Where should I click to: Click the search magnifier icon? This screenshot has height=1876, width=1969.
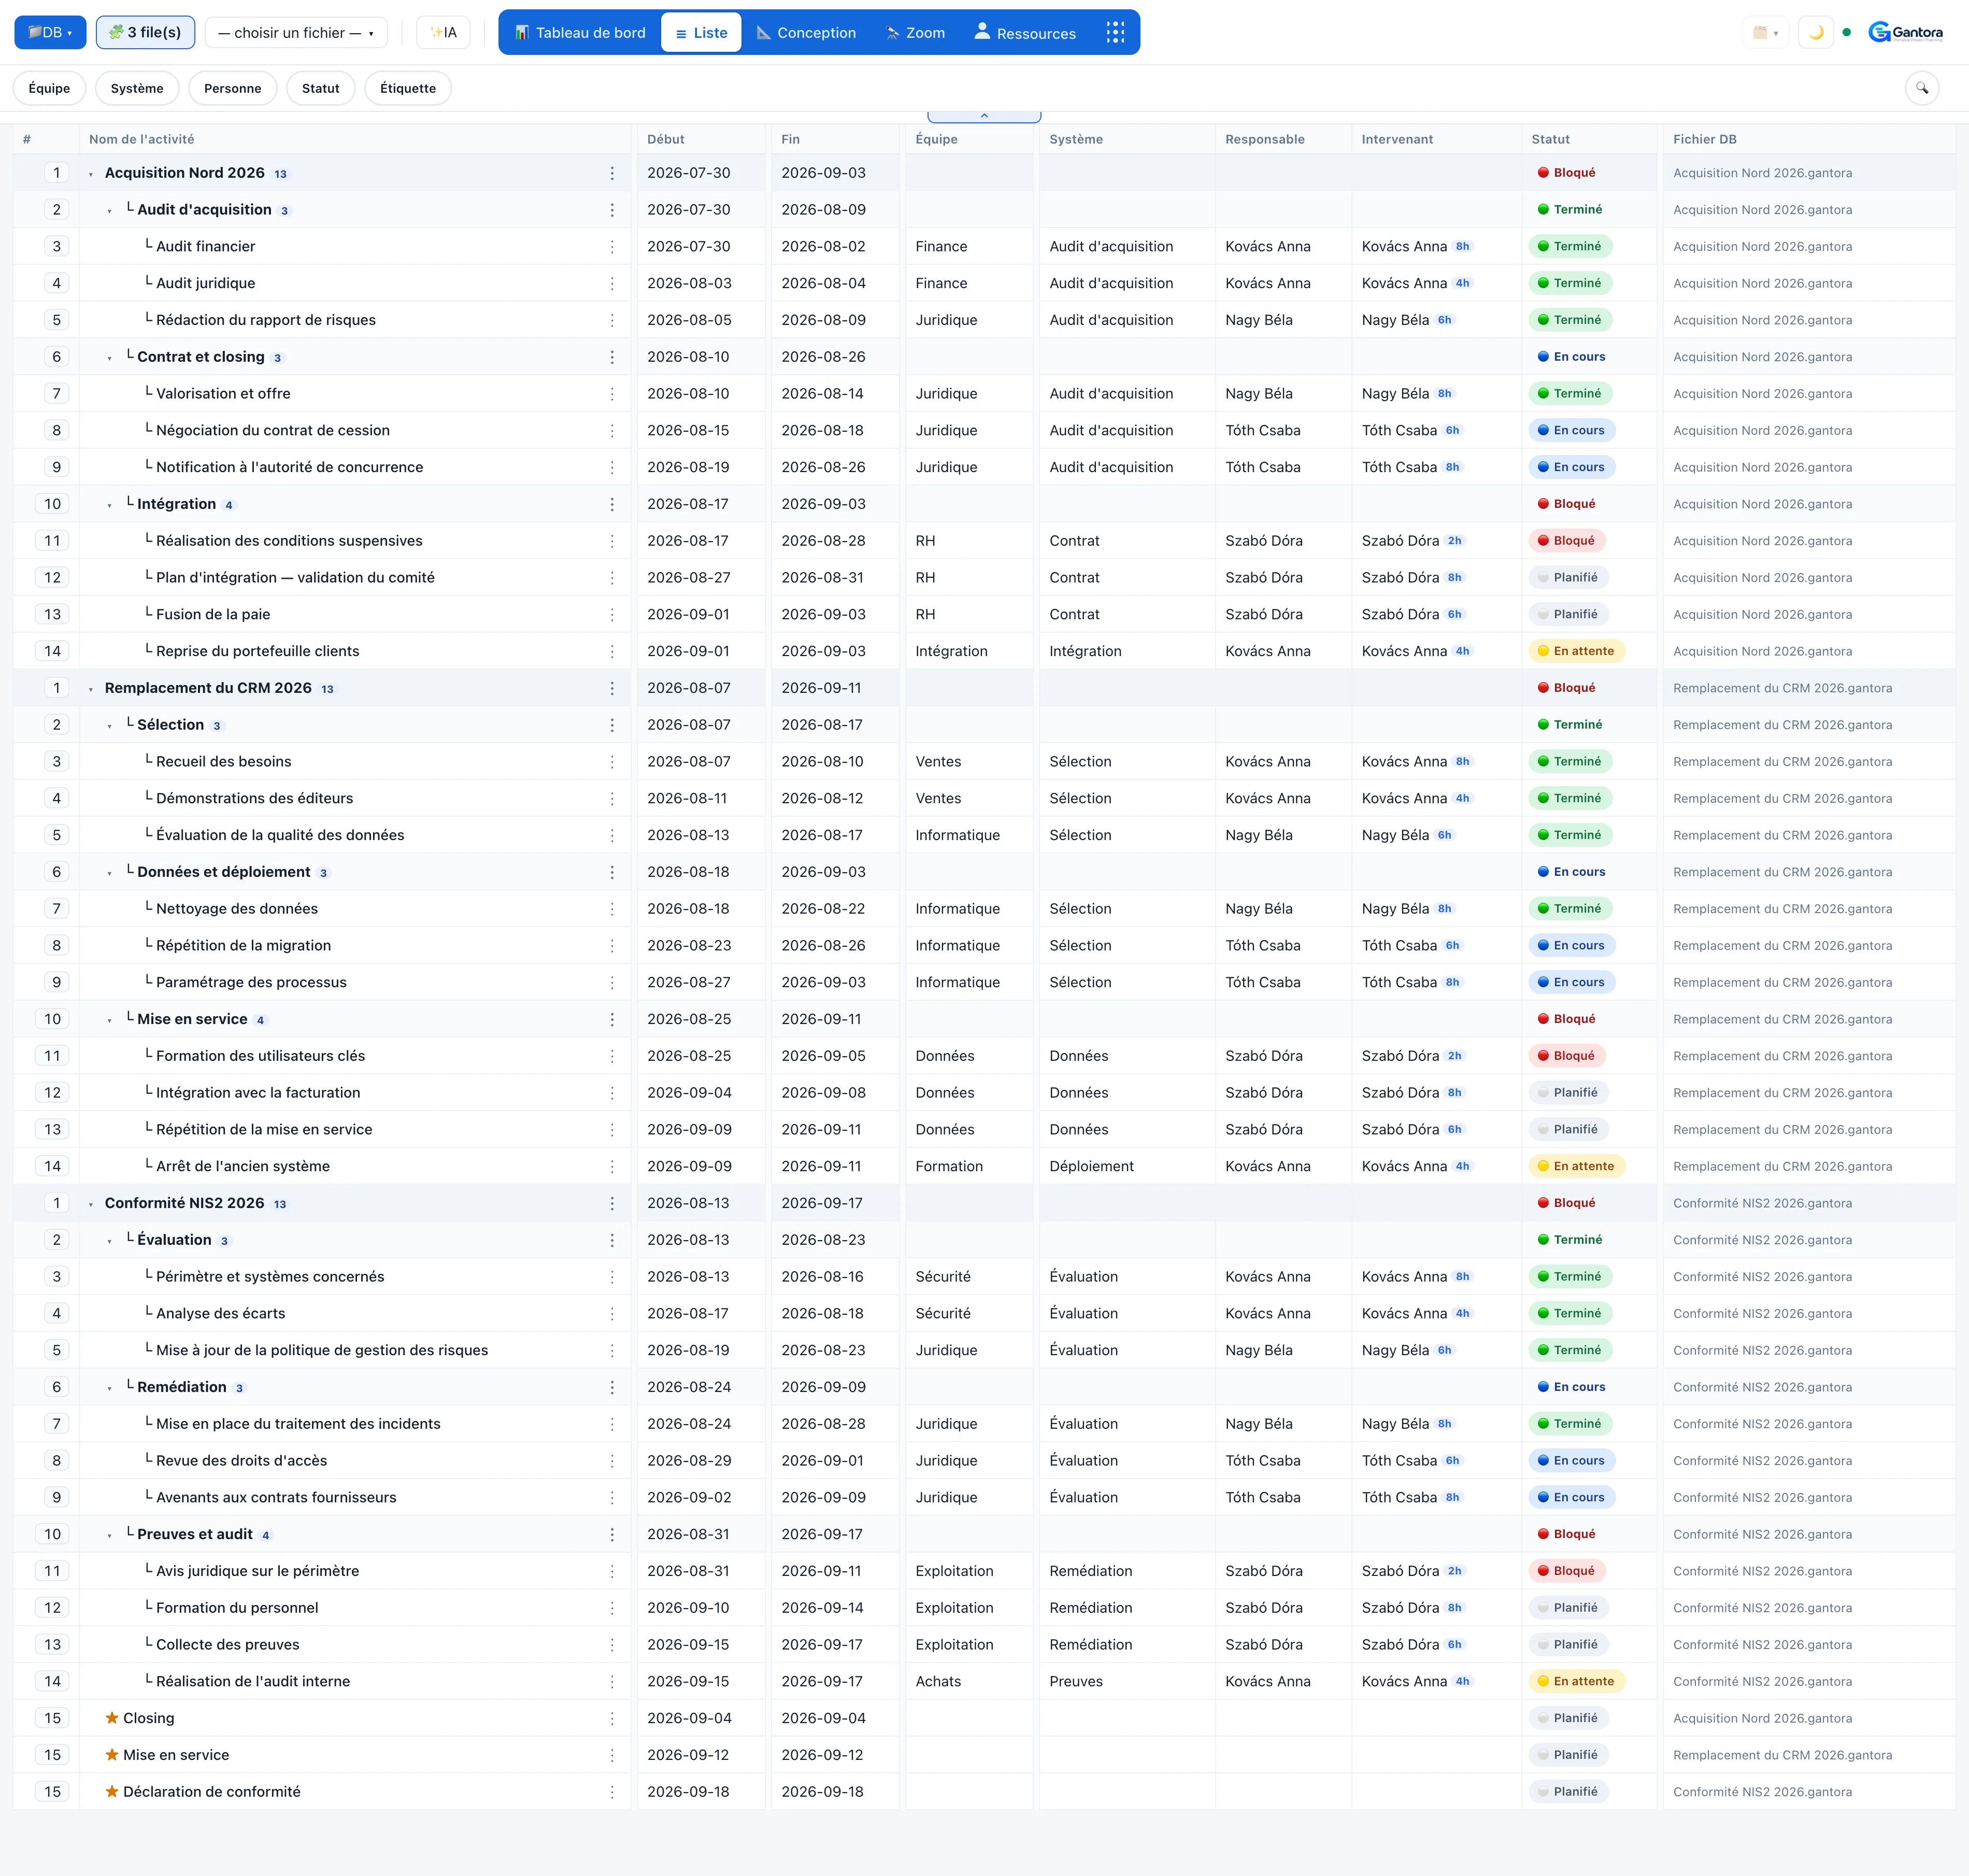tap(1921, 88)
